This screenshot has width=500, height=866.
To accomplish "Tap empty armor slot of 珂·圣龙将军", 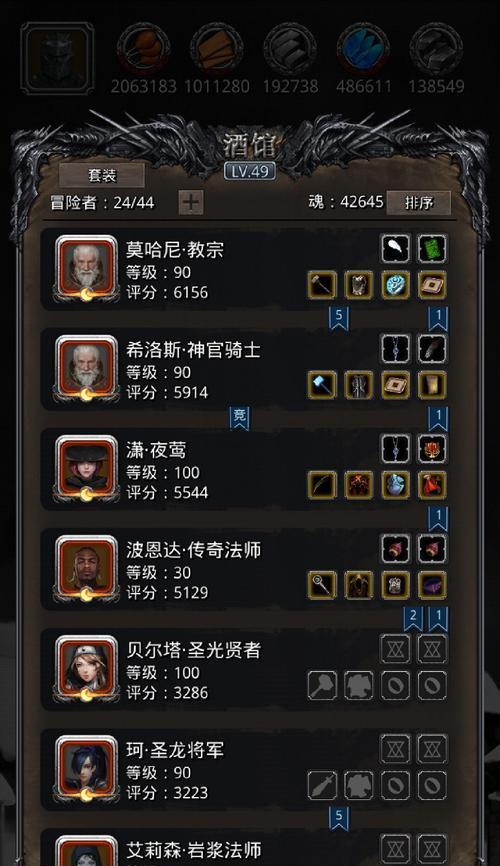I will [359, 785].
